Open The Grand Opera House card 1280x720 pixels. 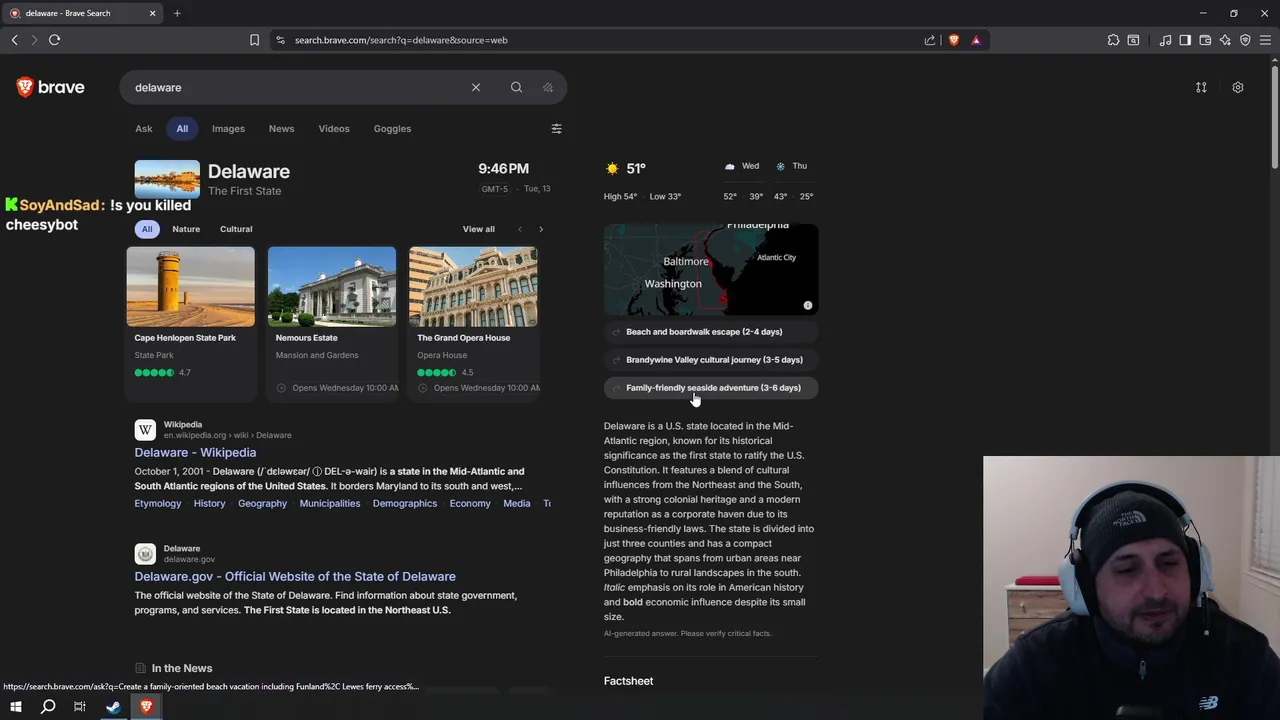[x=473, y=323]
